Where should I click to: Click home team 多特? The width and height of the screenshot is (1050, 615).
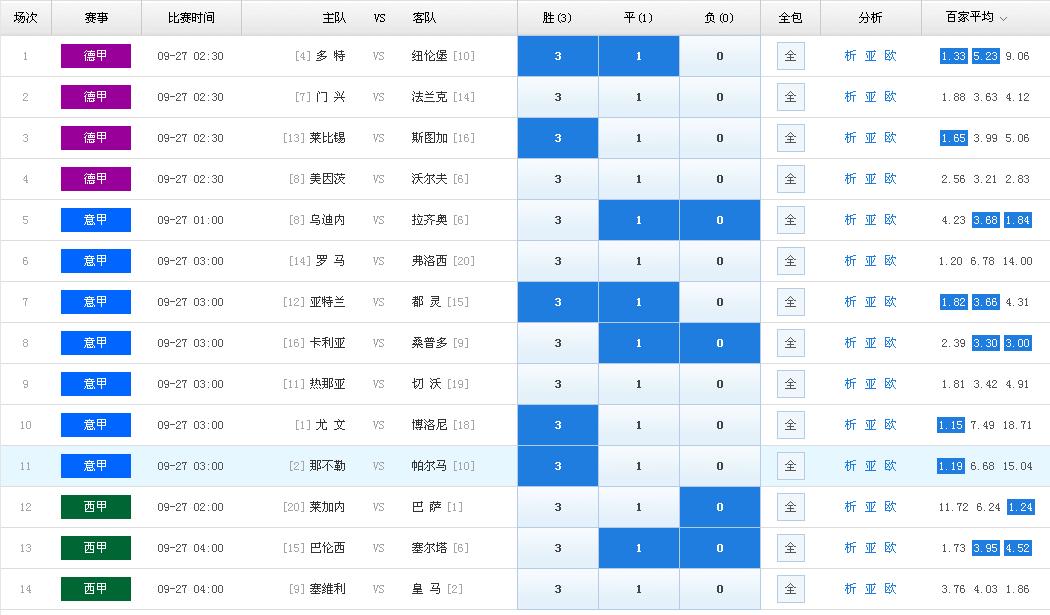coord(330,56)
